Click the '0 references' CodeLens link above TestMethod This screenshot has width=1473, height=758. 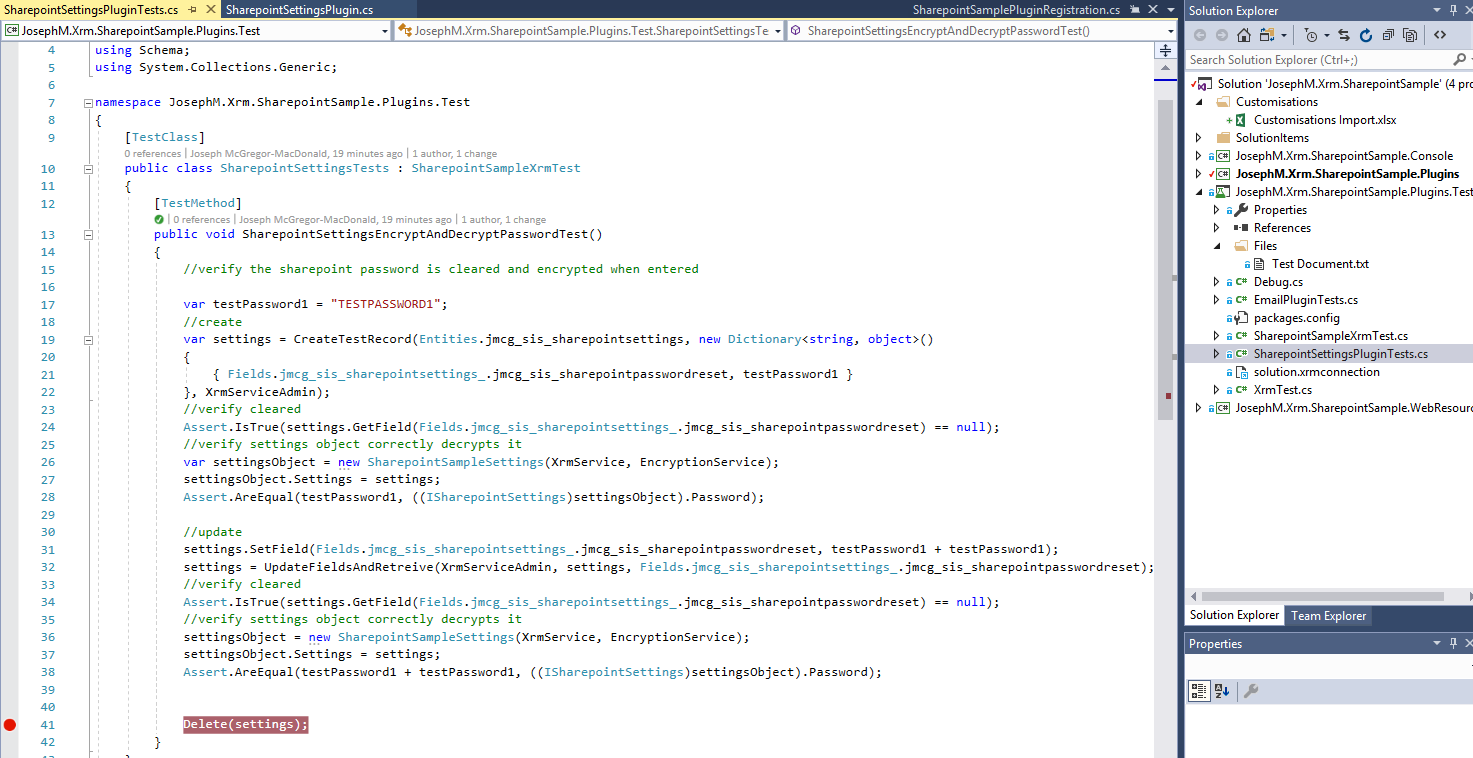point(201,220)
